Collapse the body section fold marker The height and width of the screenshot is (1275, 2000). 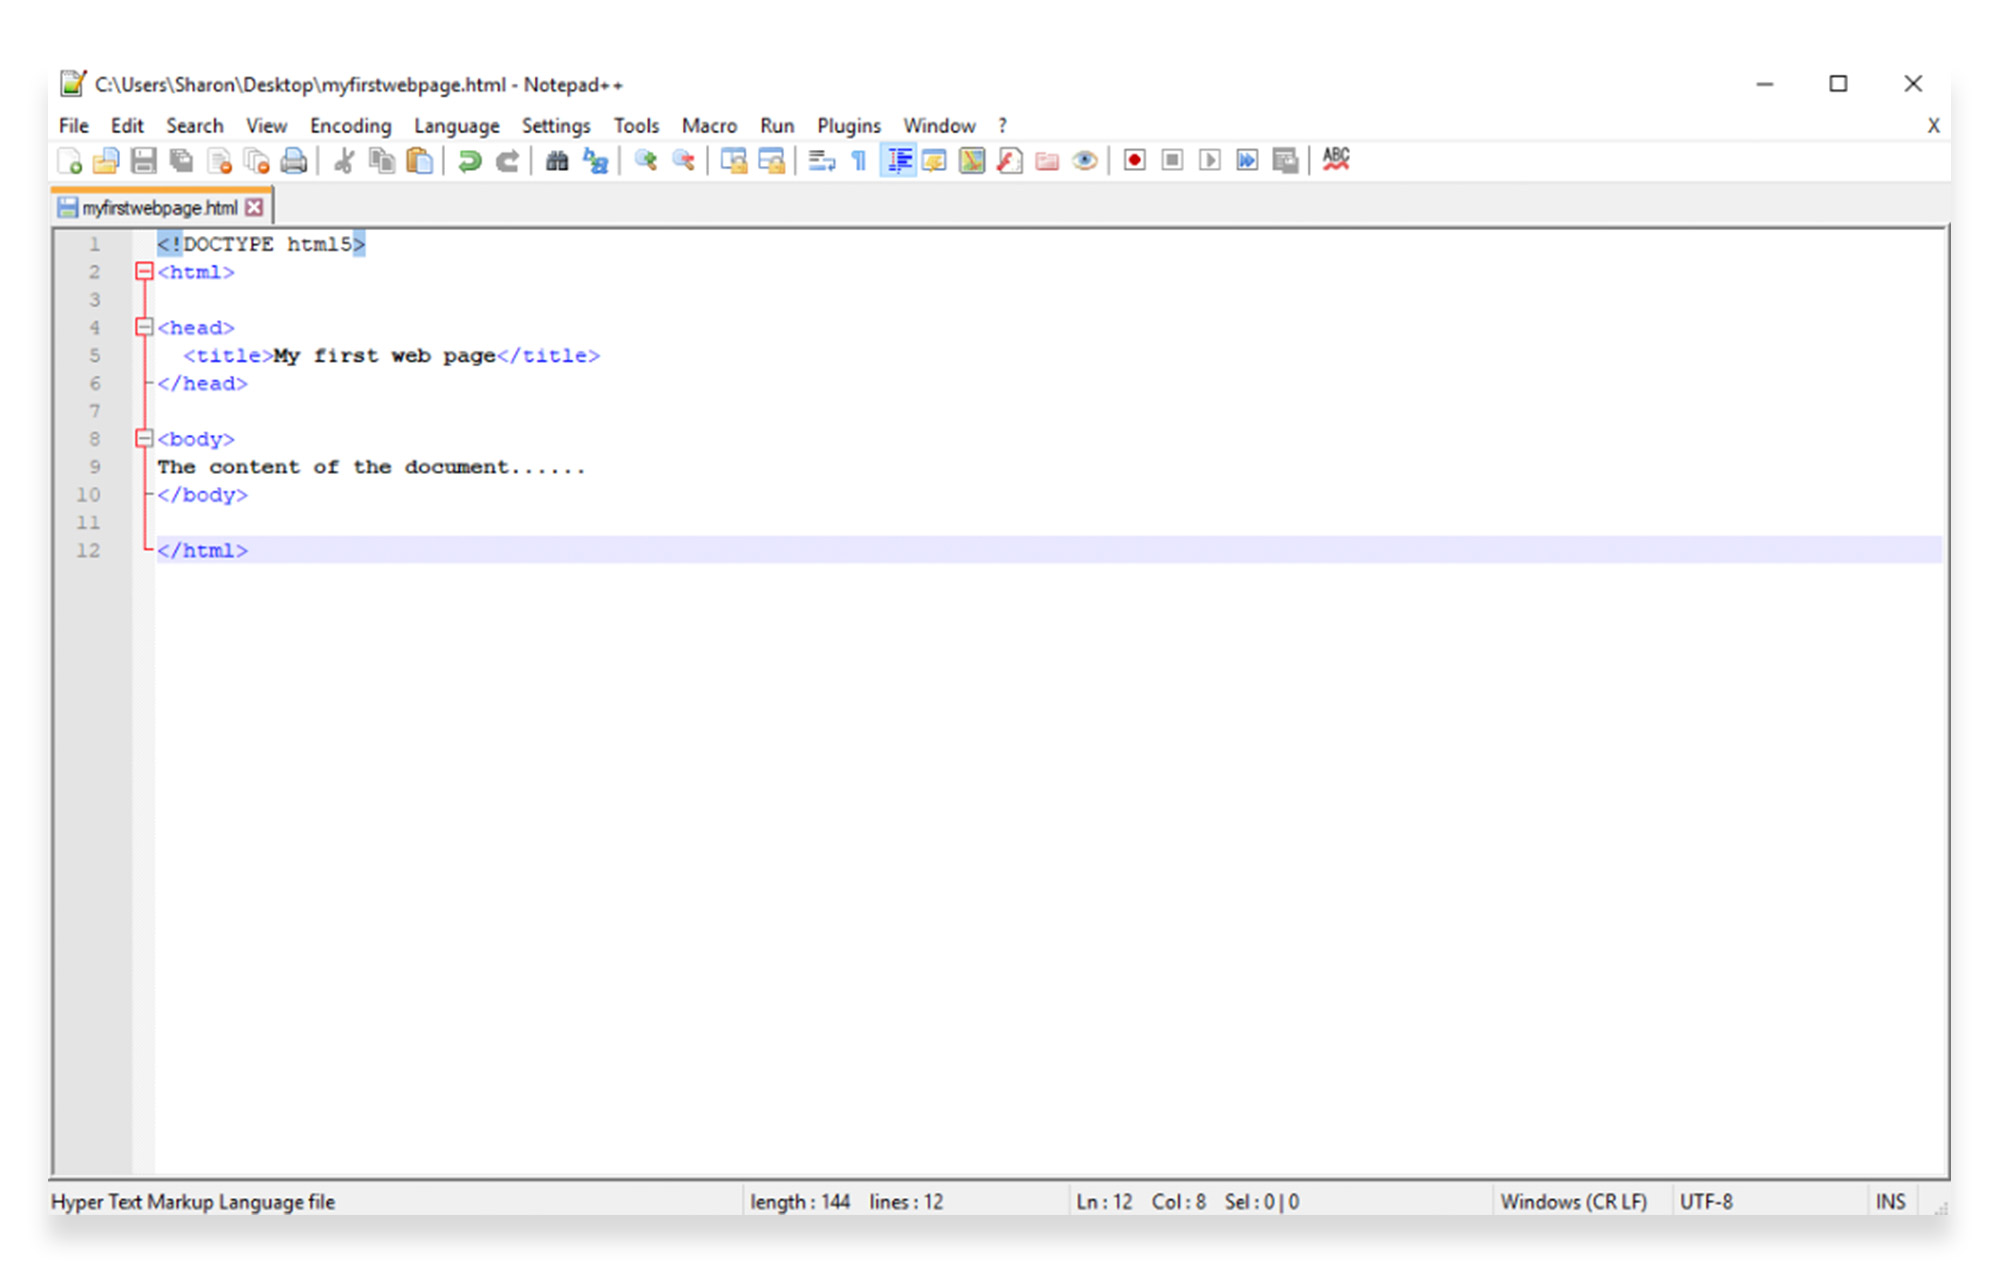pyautogui.click(x=143, y=438)
